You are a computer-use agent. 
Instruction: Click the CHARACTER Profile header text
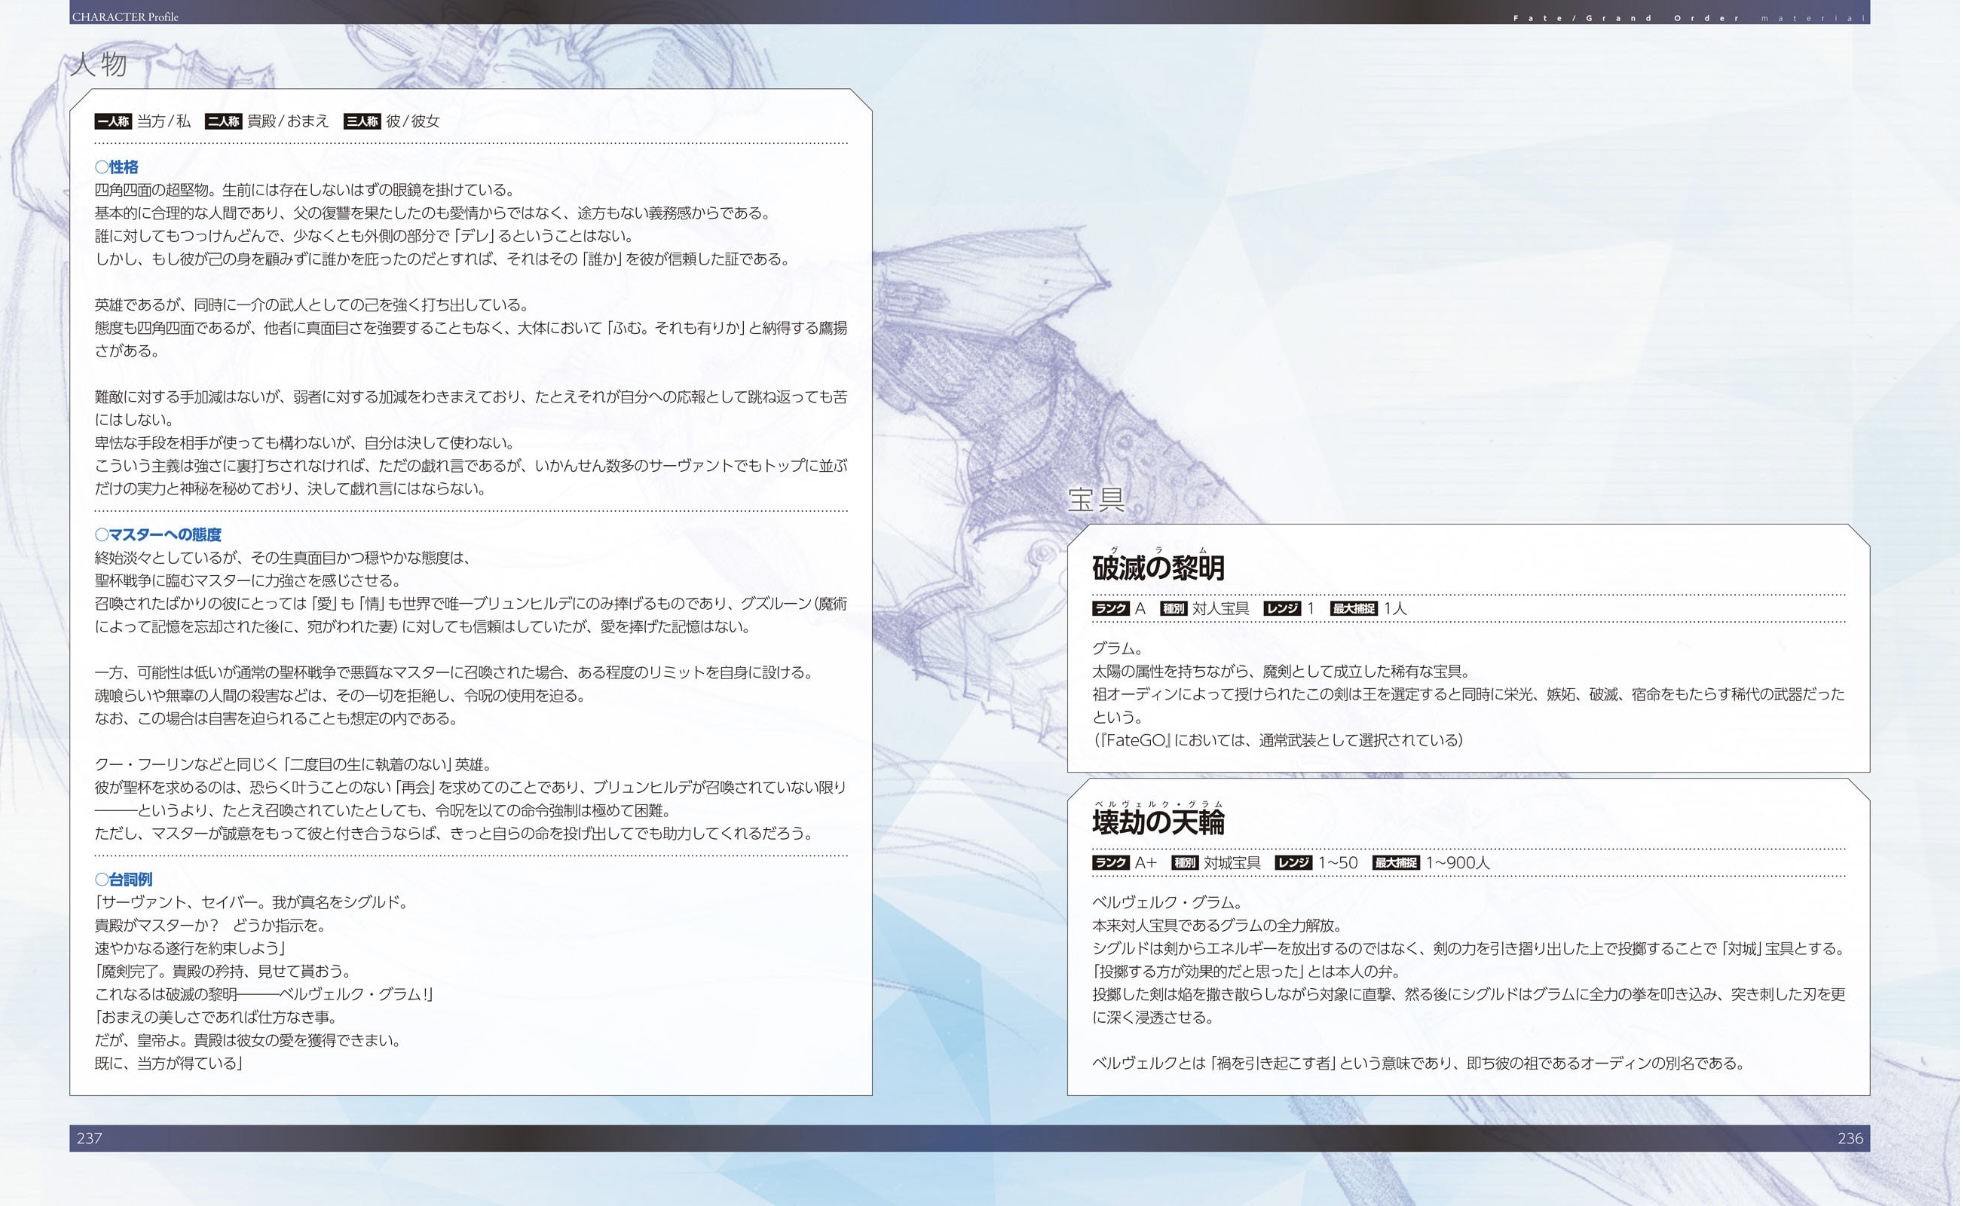pyautogui.click(x=125, y=17)
